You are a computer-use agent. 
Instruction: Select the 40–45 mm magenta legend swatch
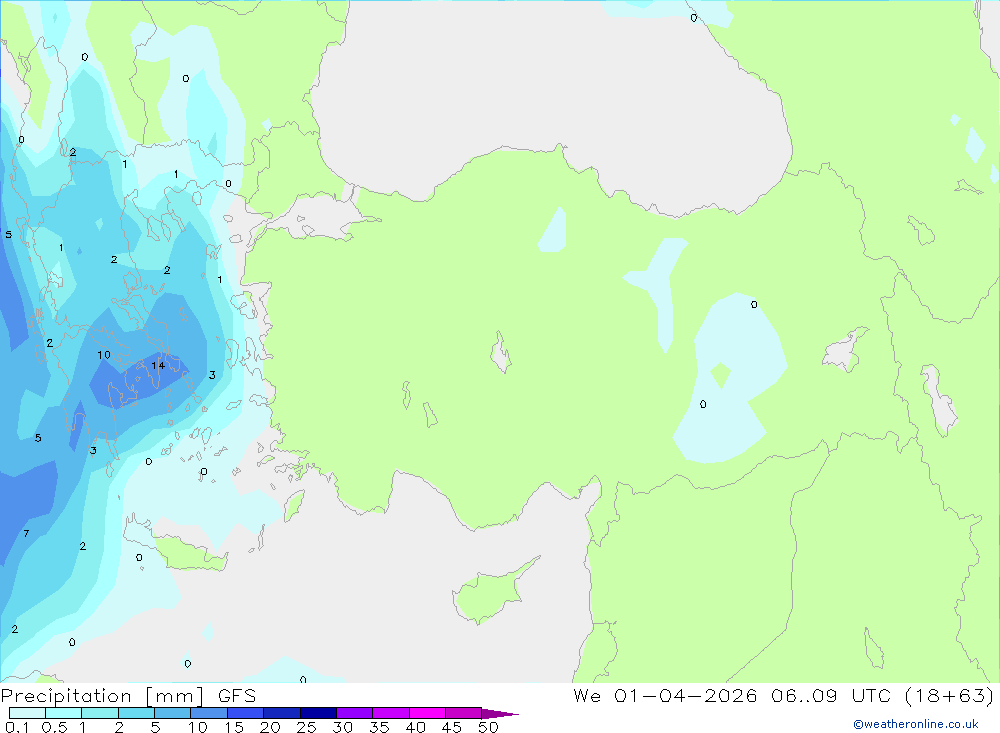(x=427, y=713)
